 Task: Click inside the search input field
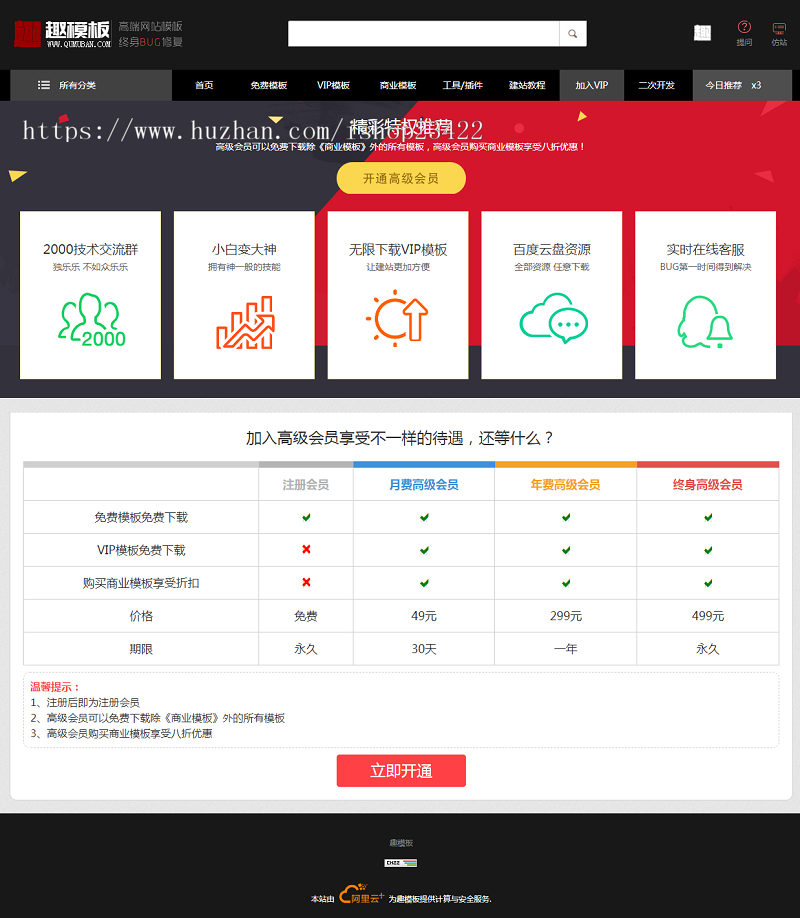tap(420, 33)
